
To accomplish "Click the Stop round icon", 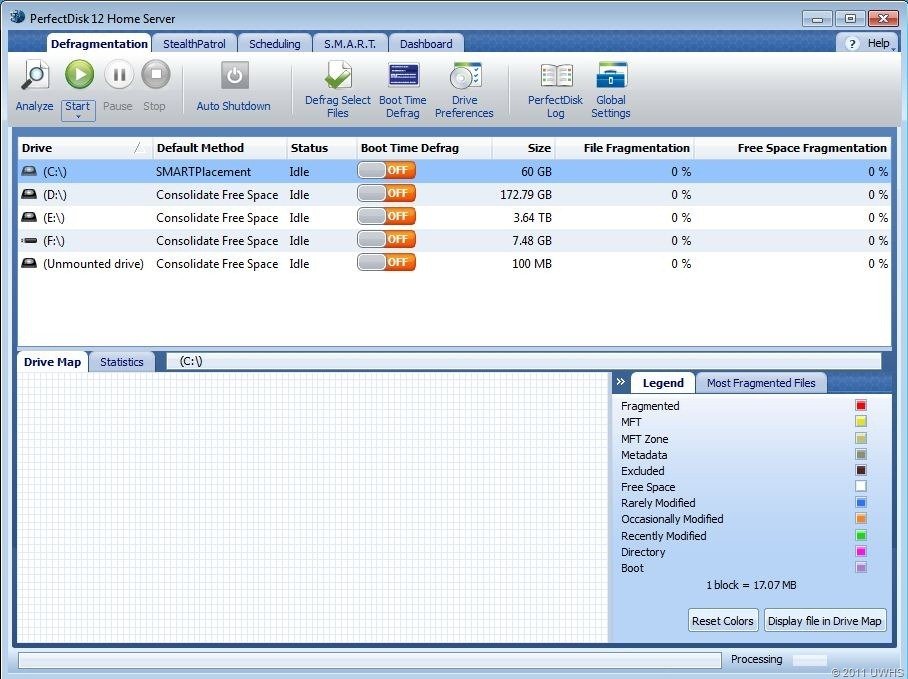I will 156,74.
